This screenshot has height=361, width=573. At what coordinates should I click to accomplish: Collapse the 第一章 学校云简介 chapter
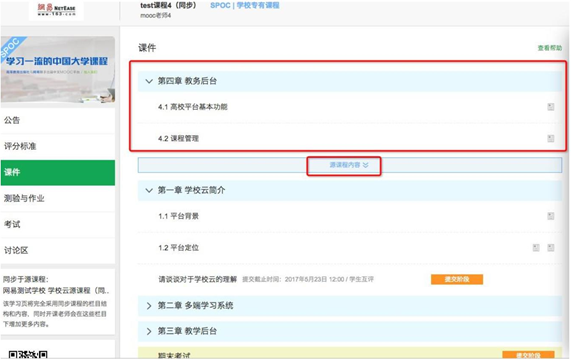tap(149, 190)
